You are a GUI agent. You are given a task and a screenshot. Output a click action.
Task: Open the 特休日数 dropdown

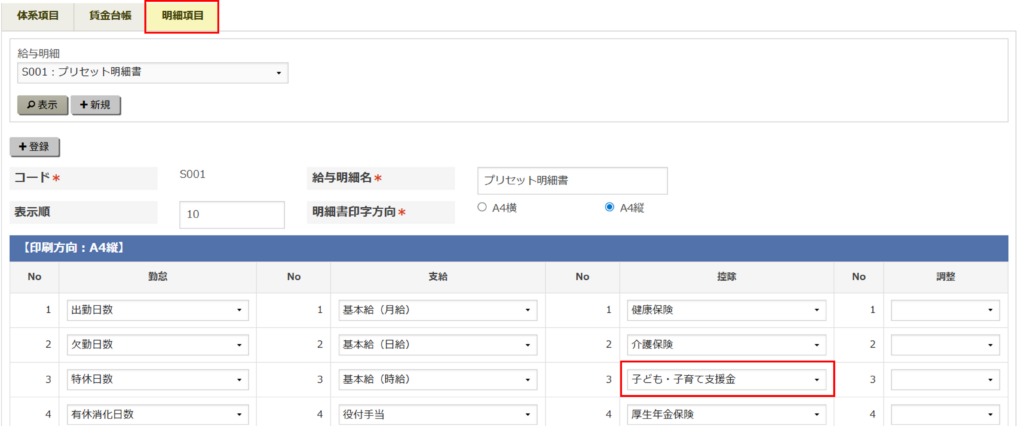pos(157,380)
